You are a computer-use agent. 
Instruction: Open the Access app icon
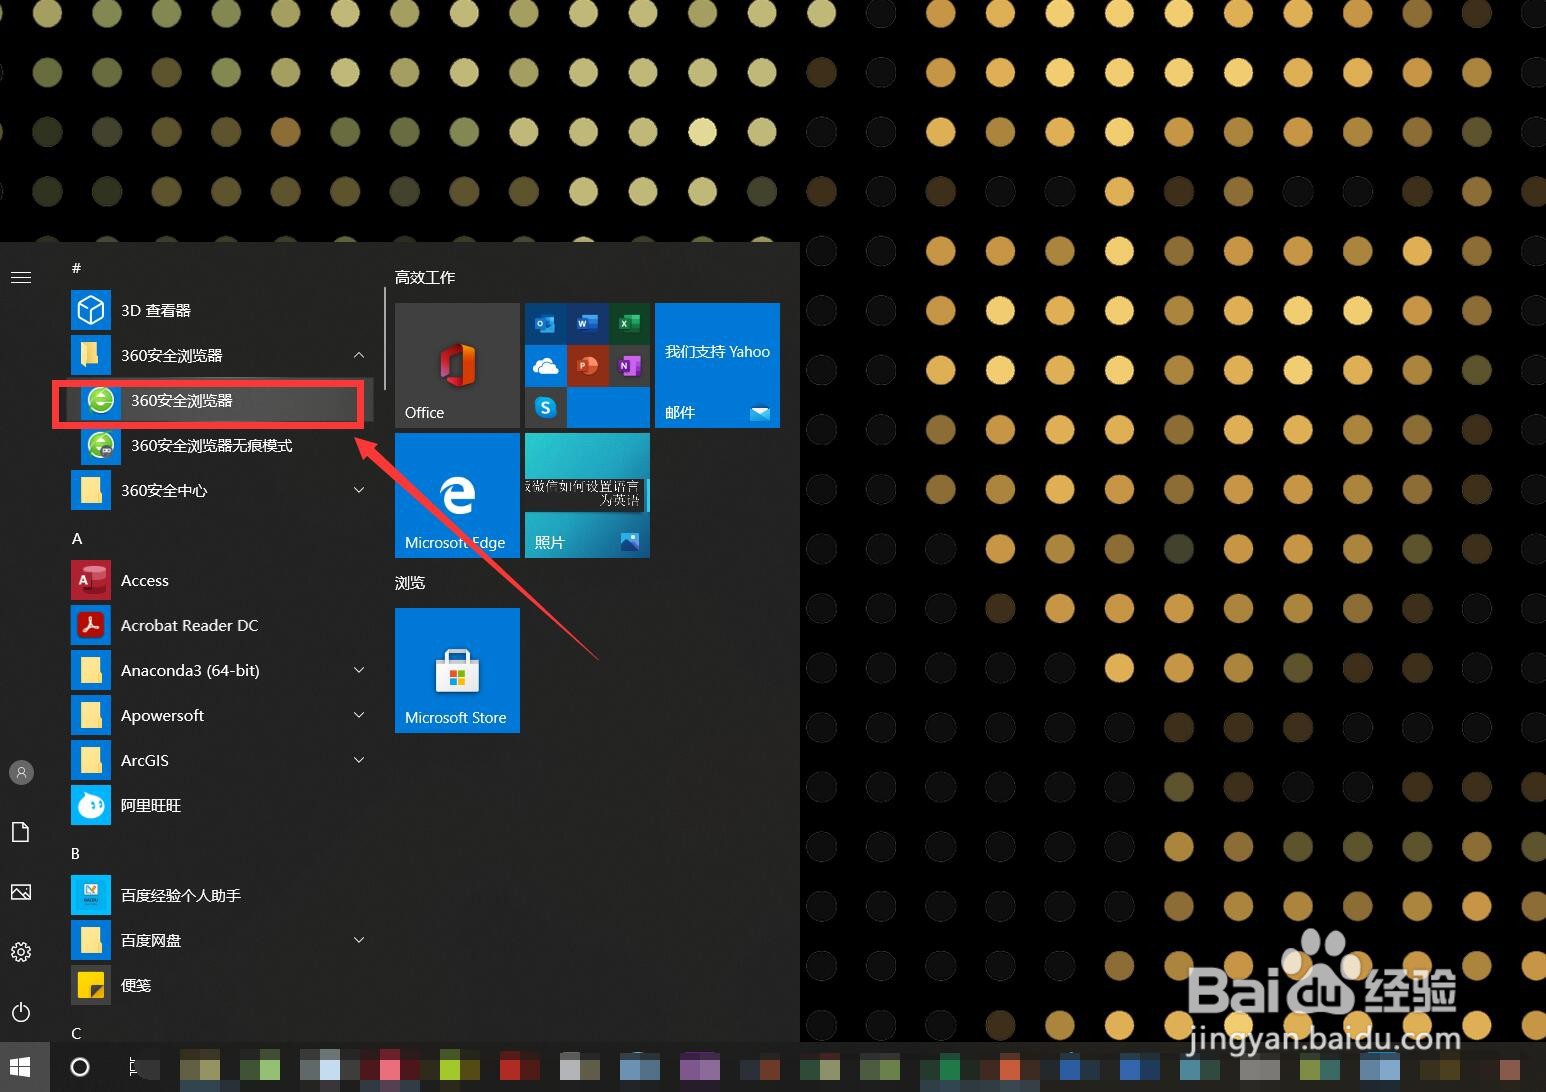(x=91, y=580)
